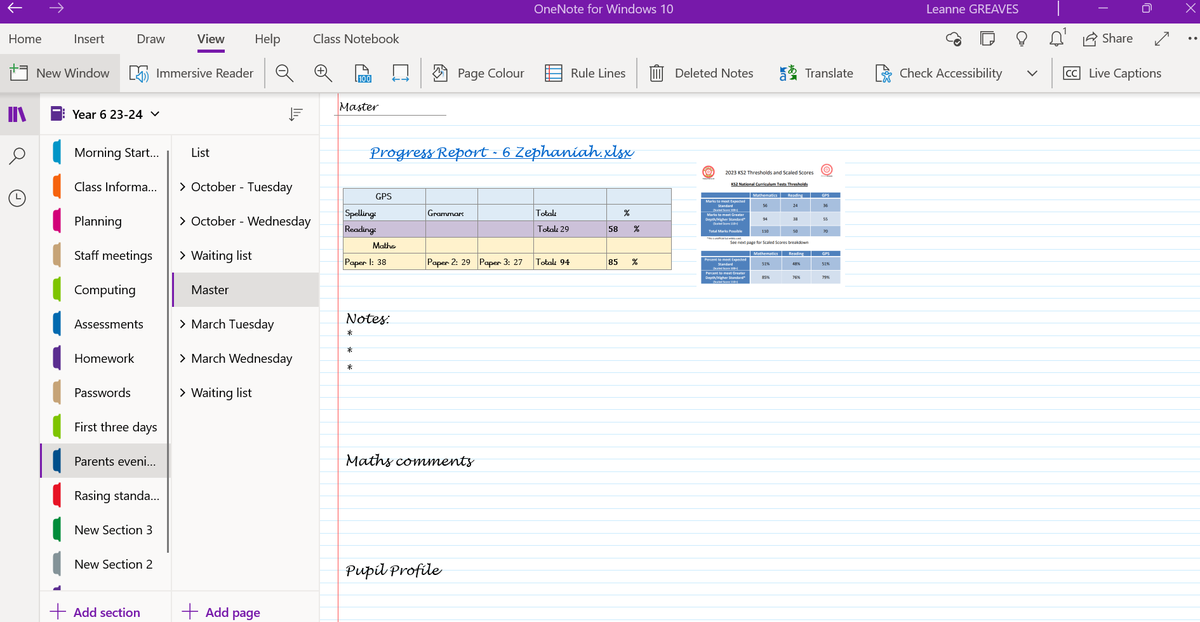
Task: Select the View tab
Action: [x=211, y=39]
